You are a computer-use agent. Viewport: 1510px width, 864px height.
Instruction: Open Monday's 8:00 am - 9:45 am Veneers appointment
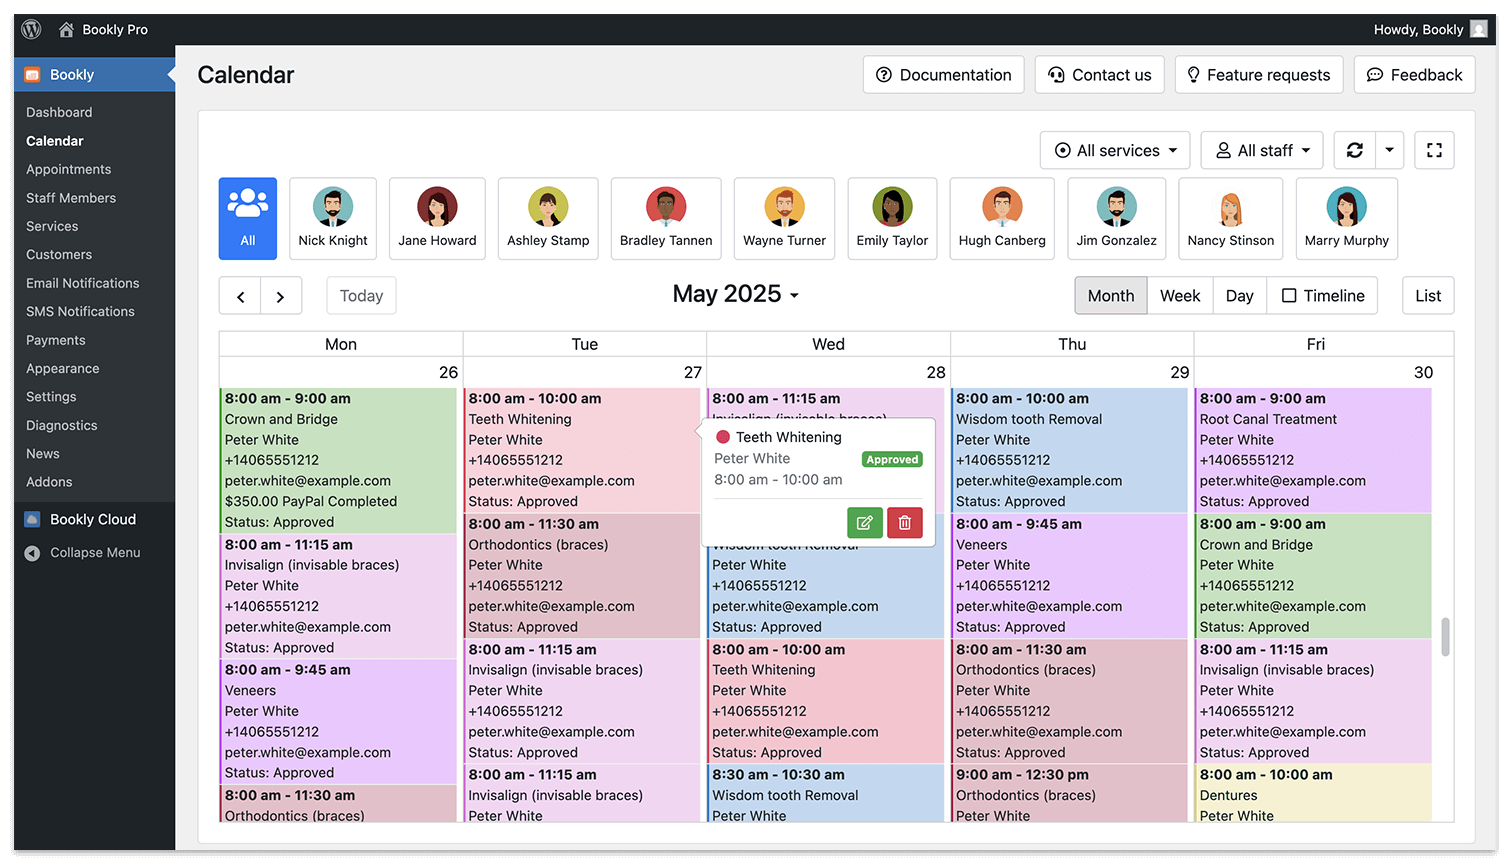[338, 721]
